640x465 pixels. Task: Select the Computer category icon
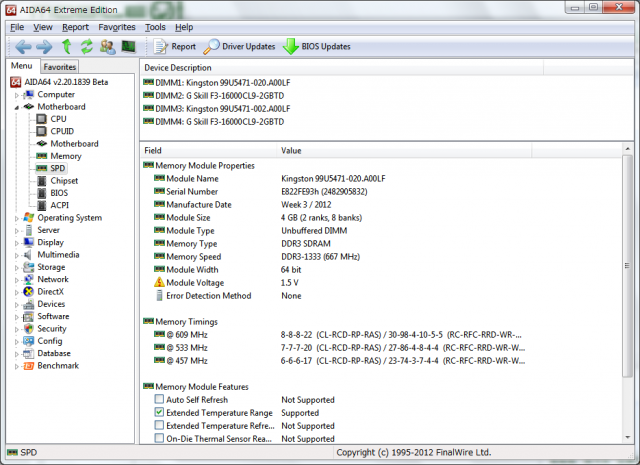pos(29,95)
